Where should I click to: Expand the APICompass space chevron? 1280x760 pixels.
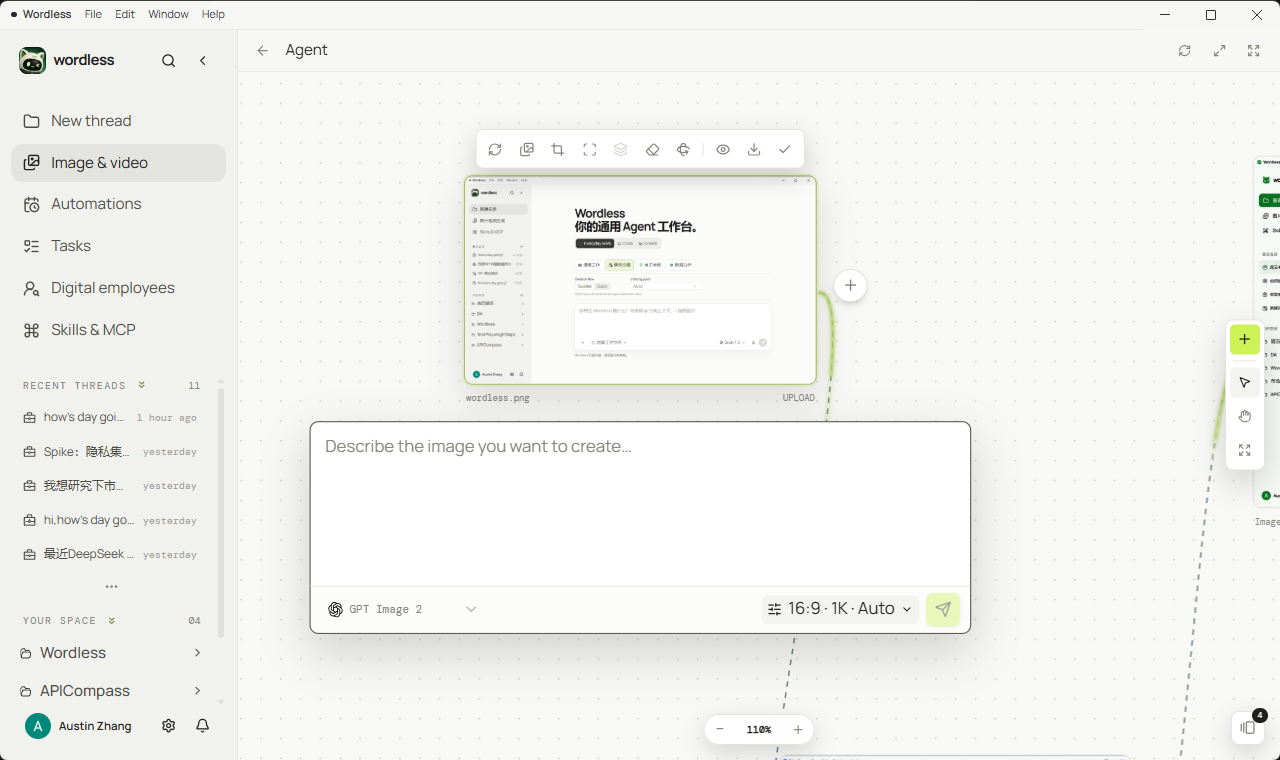pos(197,691)
